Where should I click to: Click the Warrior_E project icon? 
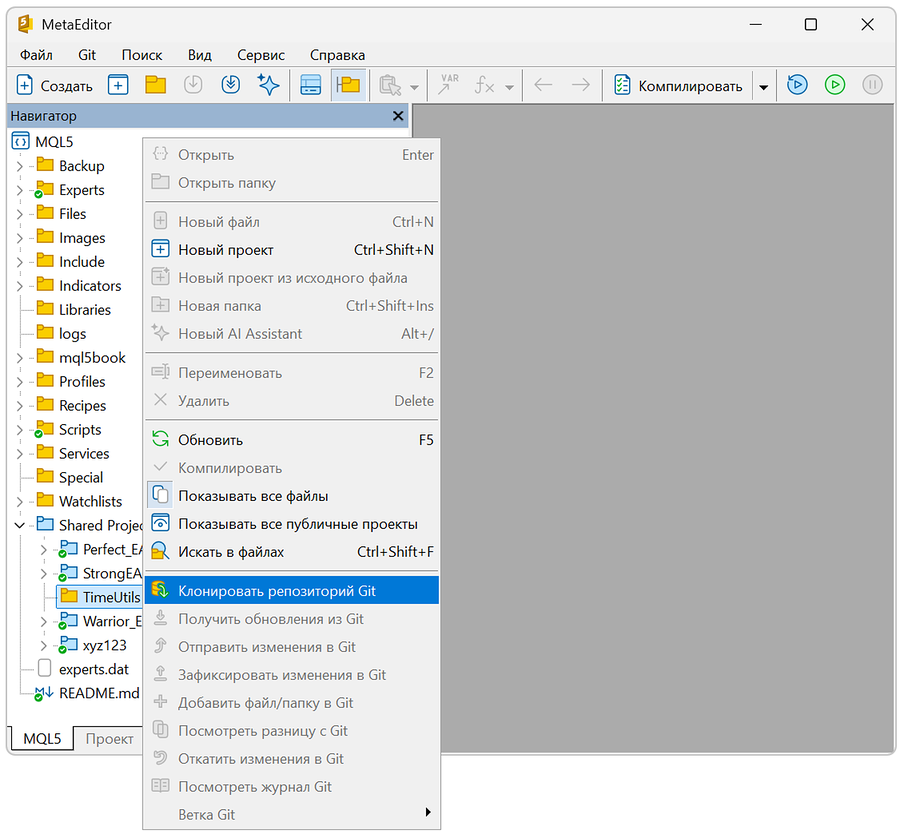[68, 620]
